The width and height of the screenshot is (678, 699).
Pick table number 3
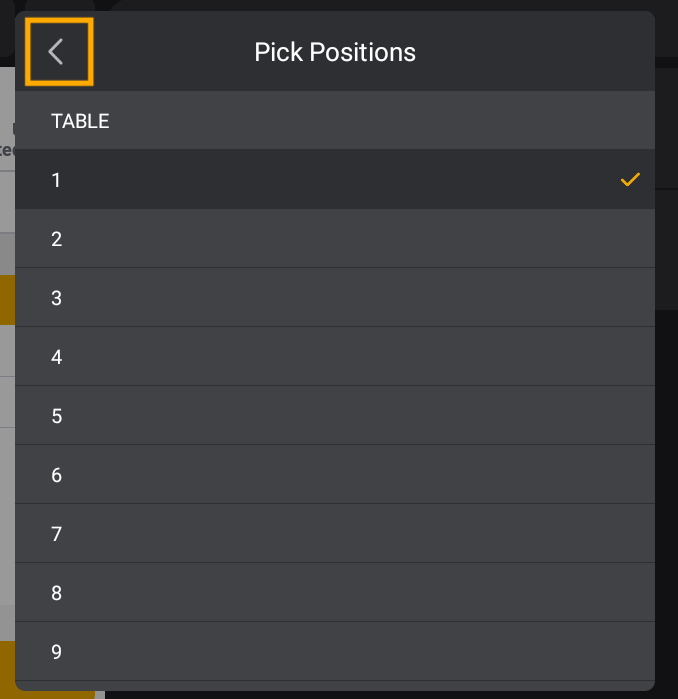tap(300, 298)
